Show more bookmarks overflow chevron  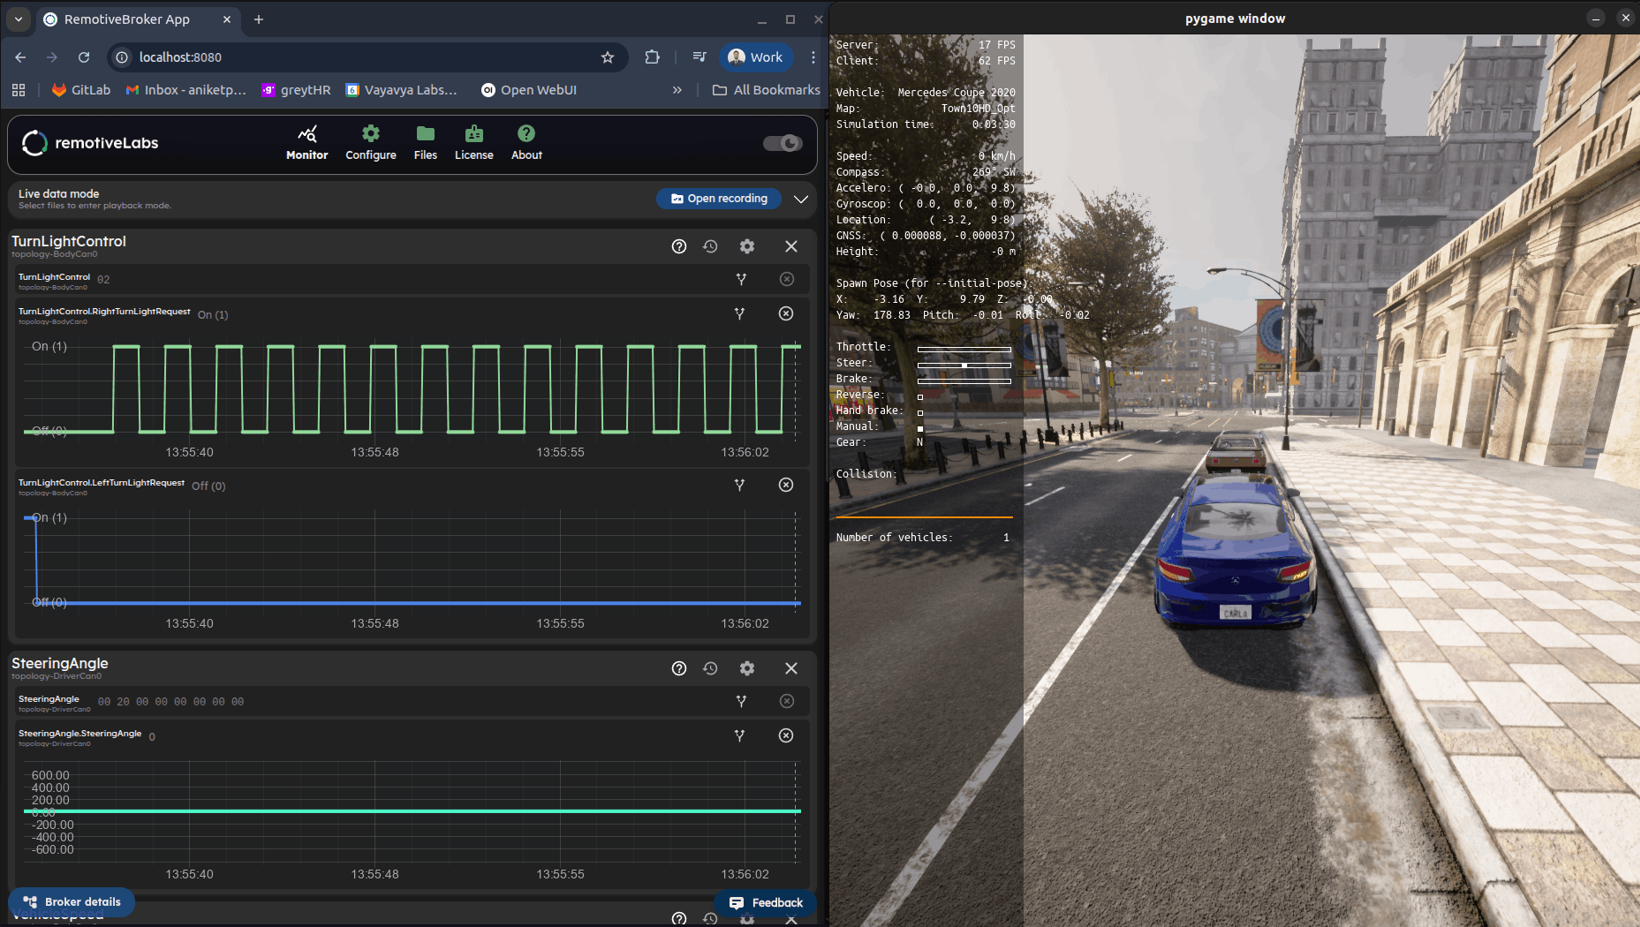click(677, 90)
